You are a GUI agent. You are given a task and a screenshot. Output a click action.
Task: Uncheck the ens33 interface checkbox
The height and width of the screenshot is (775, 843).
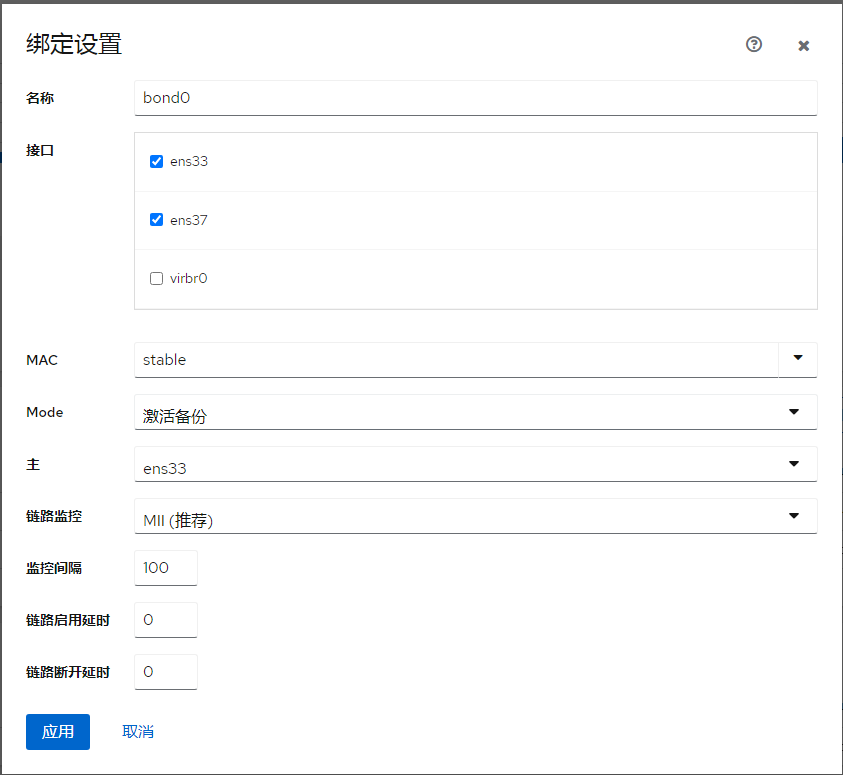(156, 161)
